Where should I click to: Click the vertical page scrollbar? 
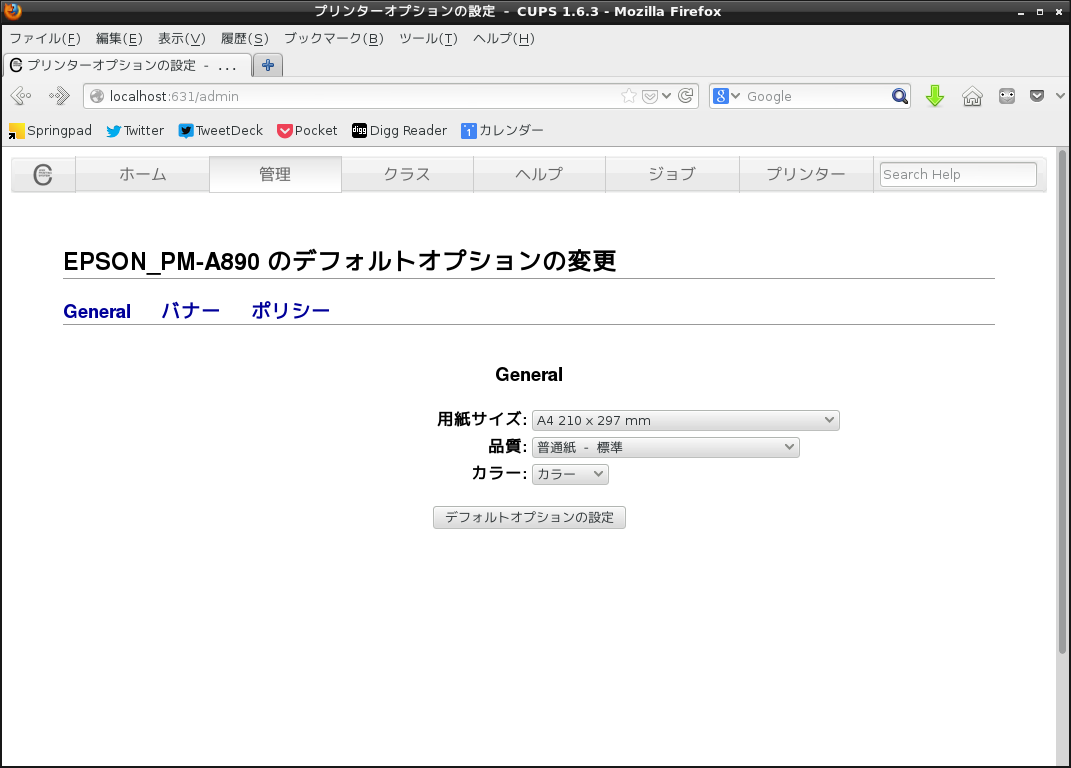pos(1062,403)
